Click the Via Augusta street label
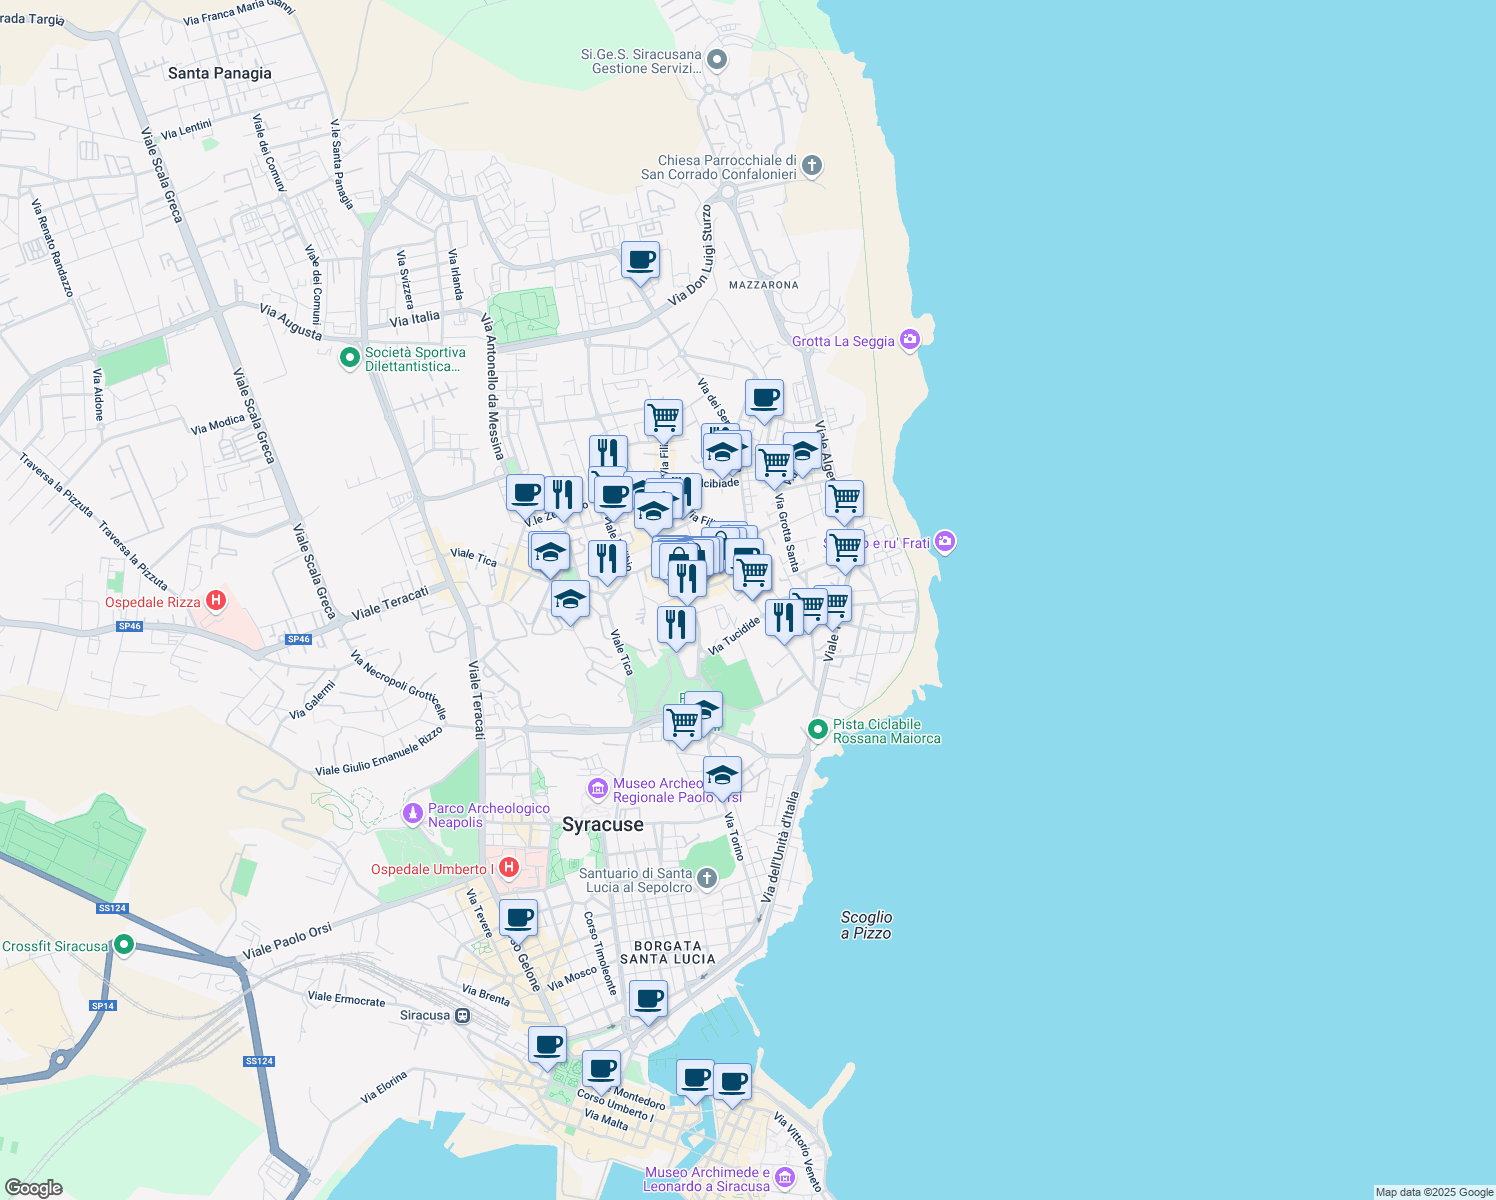 pyautogui.click(x=291, y=322)
